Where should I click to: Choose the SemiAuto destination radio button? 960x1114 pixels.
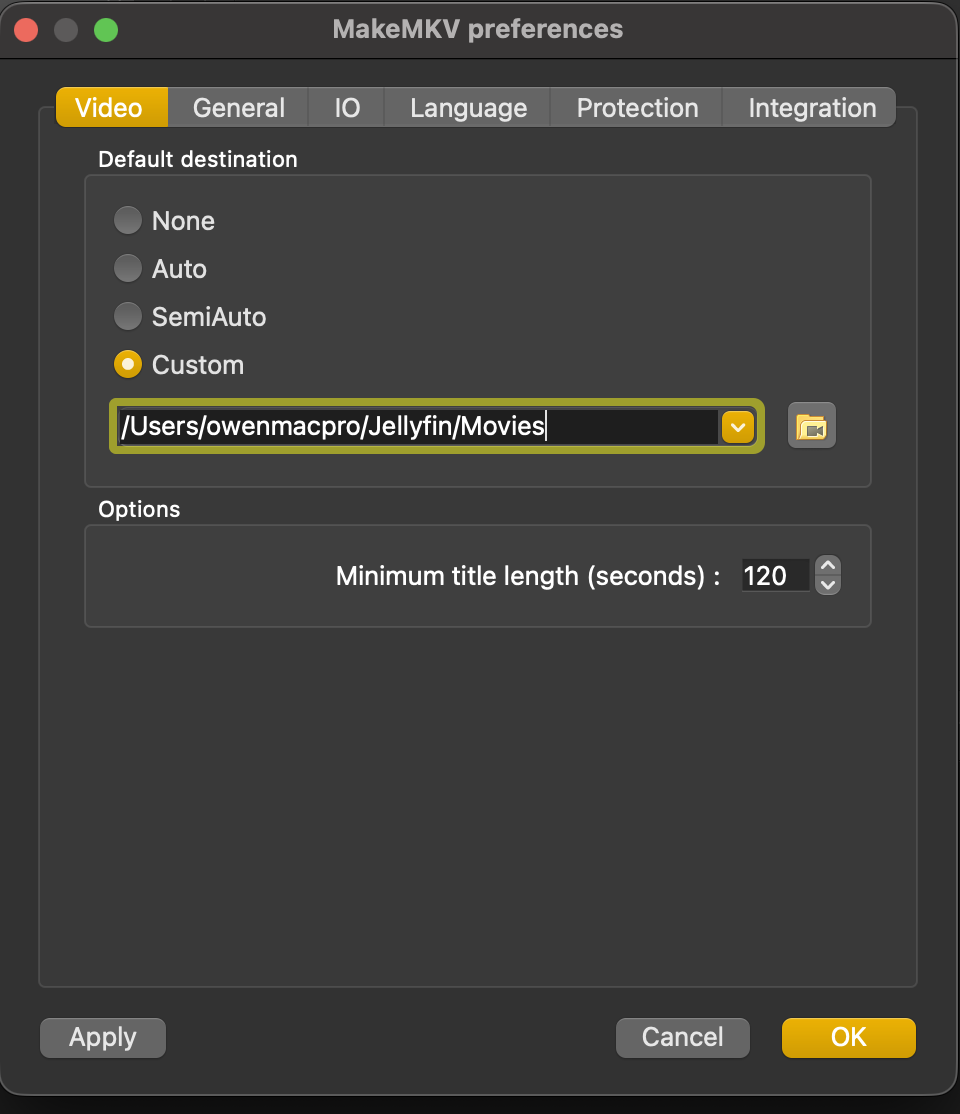point(128,316)
